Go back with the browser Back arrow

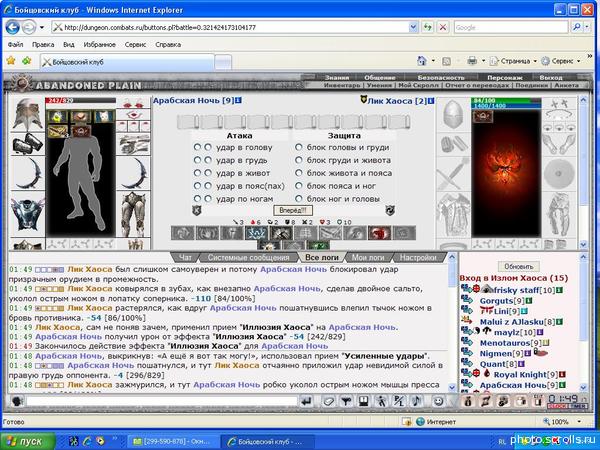coord(13,28)
